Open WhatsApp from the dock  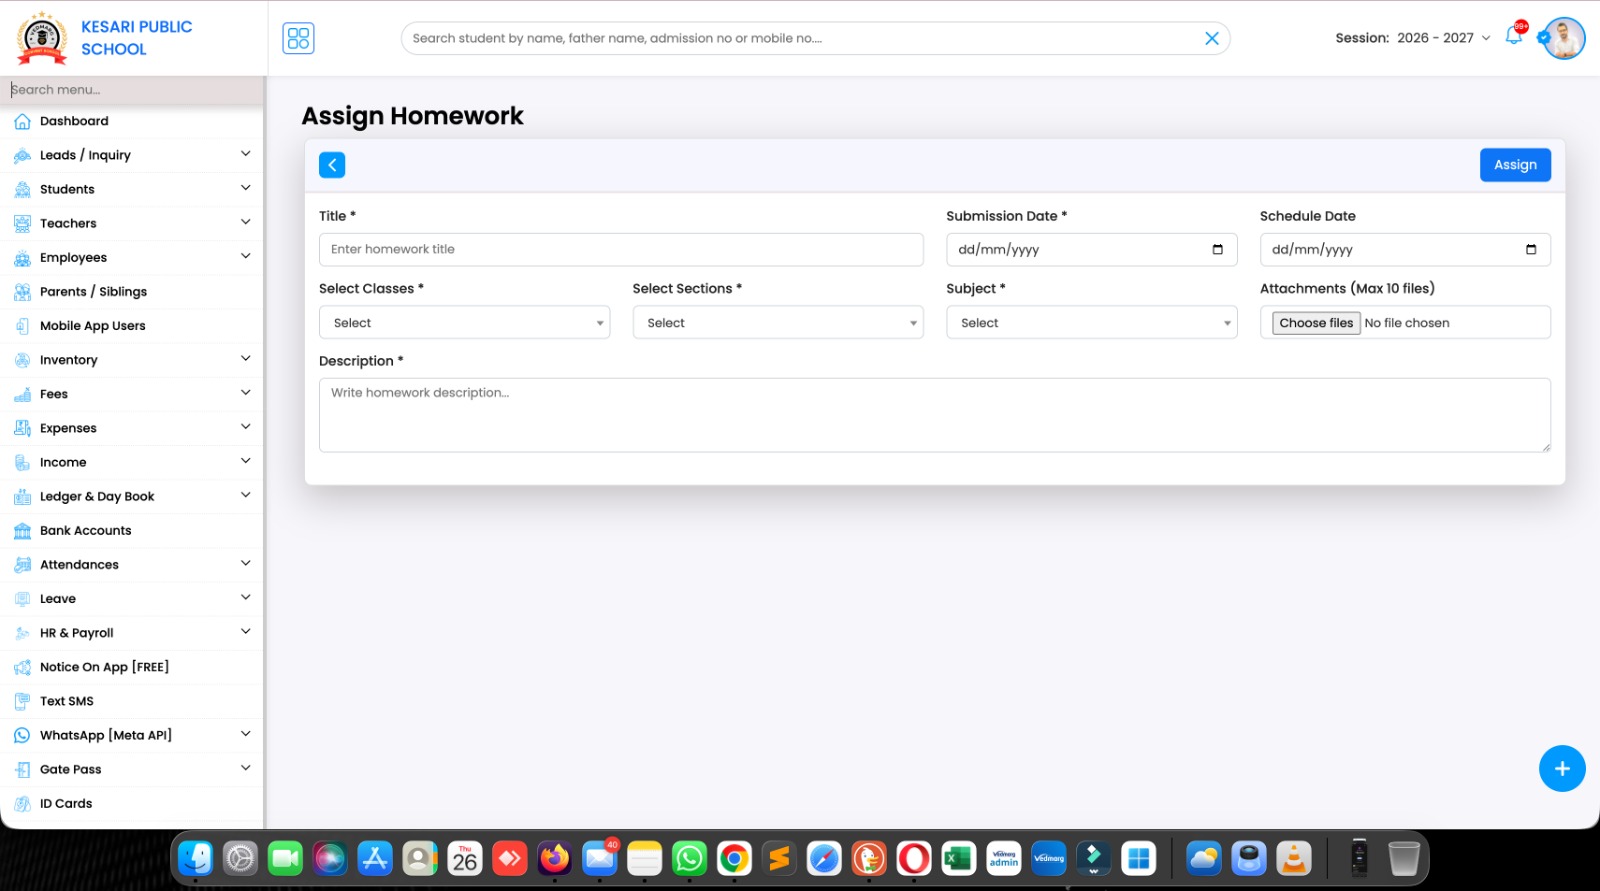click(x=689, y=858)
